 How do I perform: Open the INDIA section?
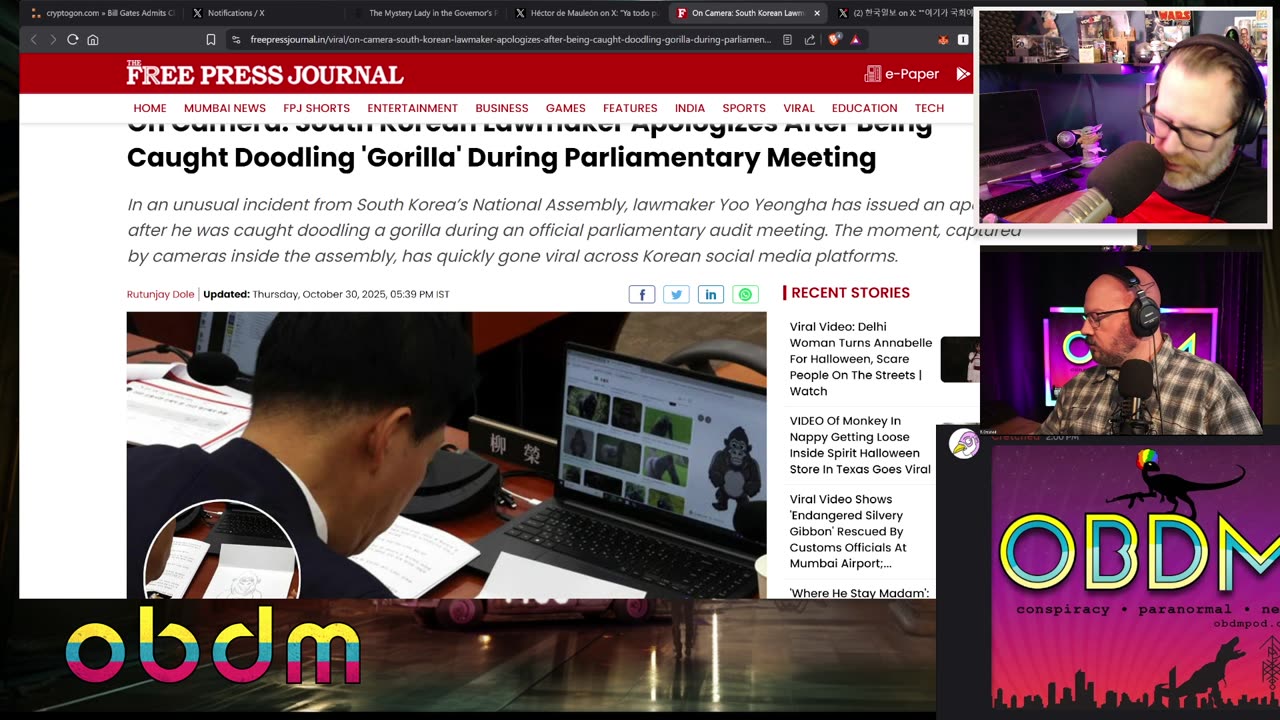690,108
